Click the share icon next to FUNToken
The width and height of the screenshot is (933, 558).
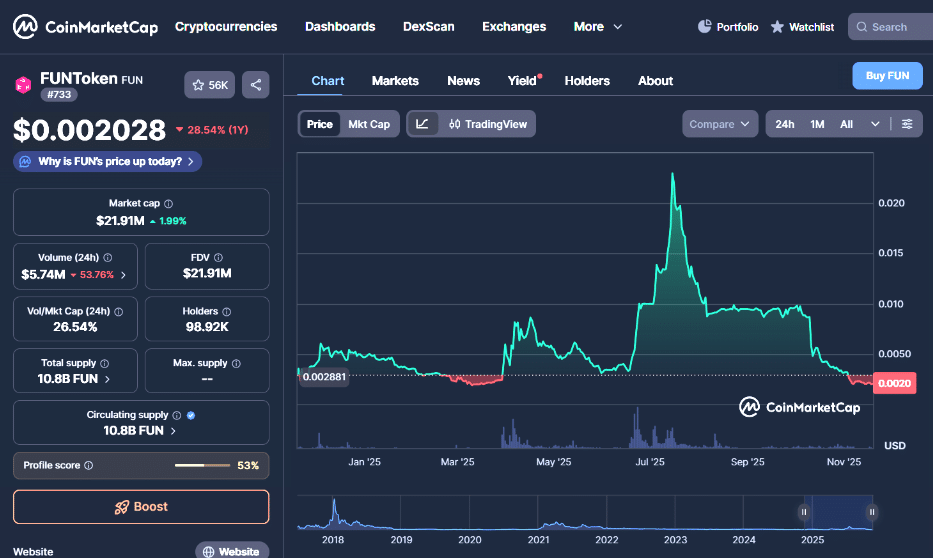tap(256, 85)
